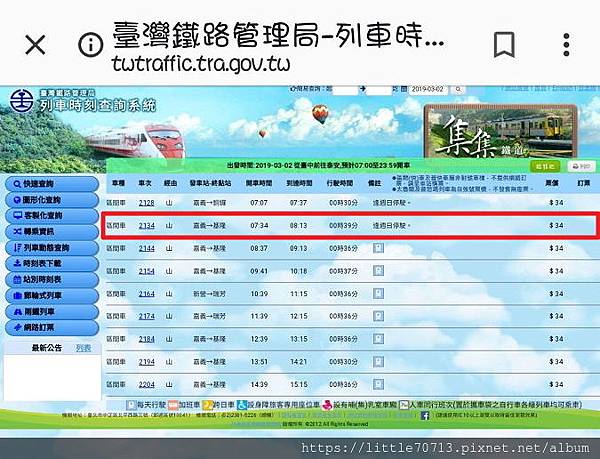Click daily-service note icon for train 2194

[378, 362]
